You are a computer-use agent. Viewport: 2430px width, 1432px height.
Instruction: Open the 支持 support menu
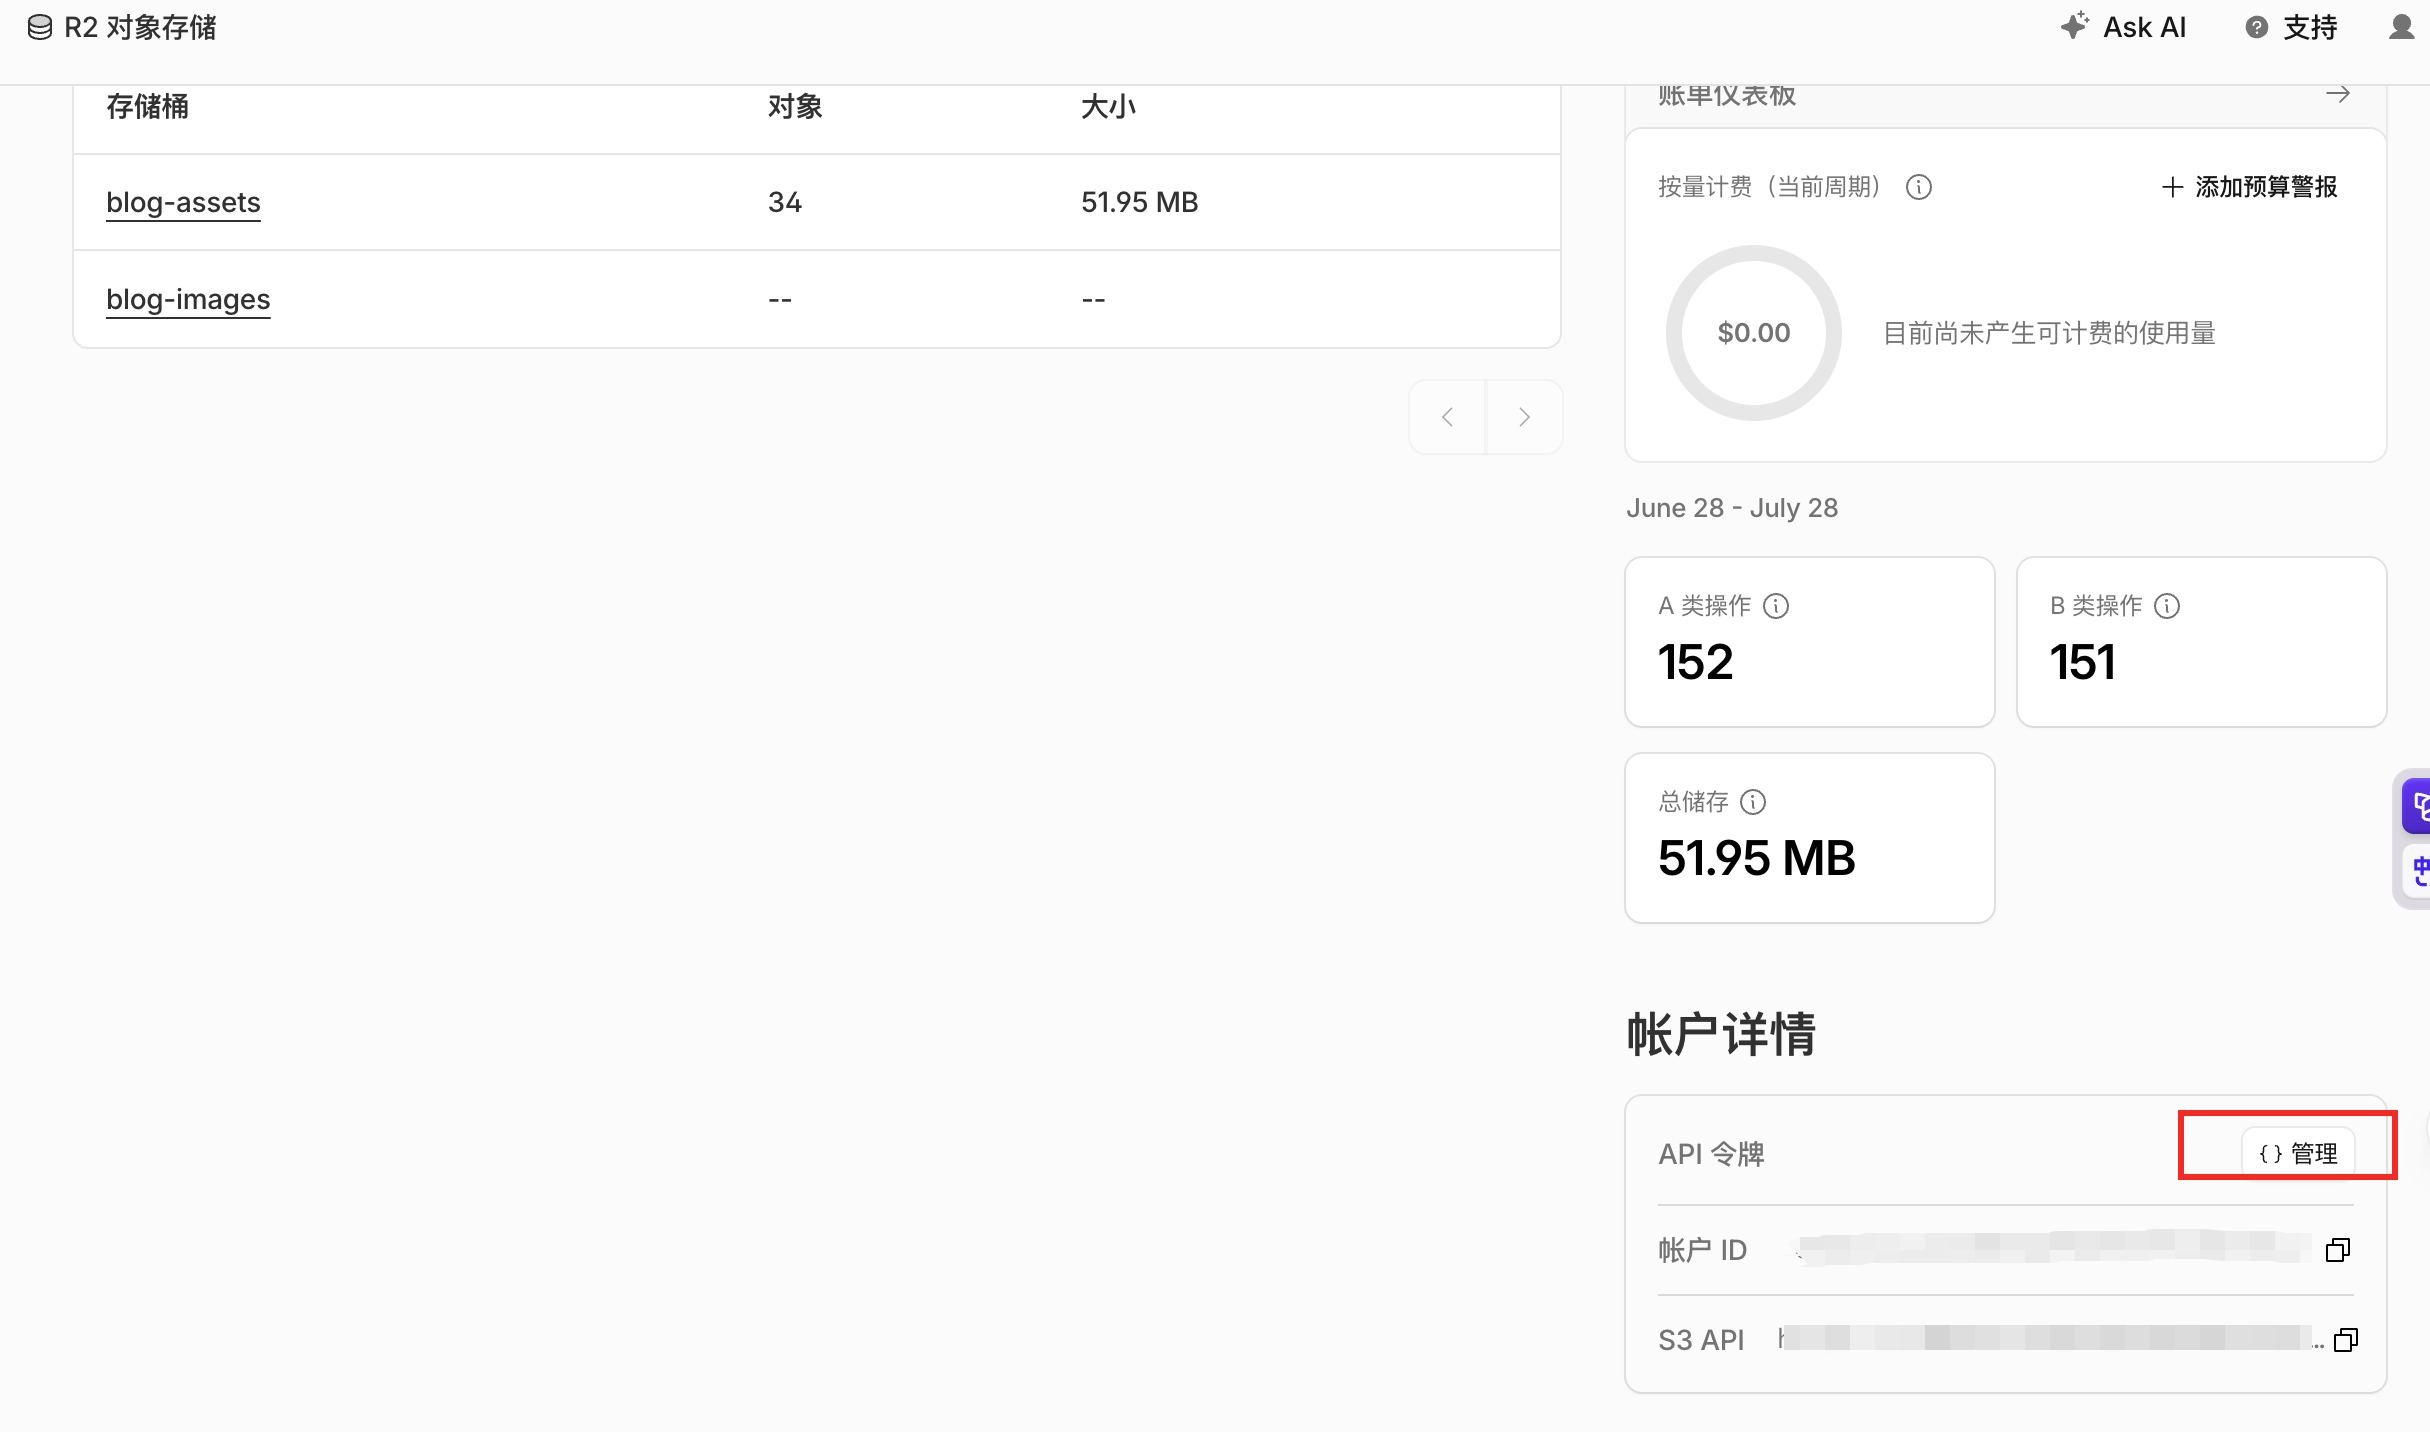pyautogui.click(x=2292, y=27)
